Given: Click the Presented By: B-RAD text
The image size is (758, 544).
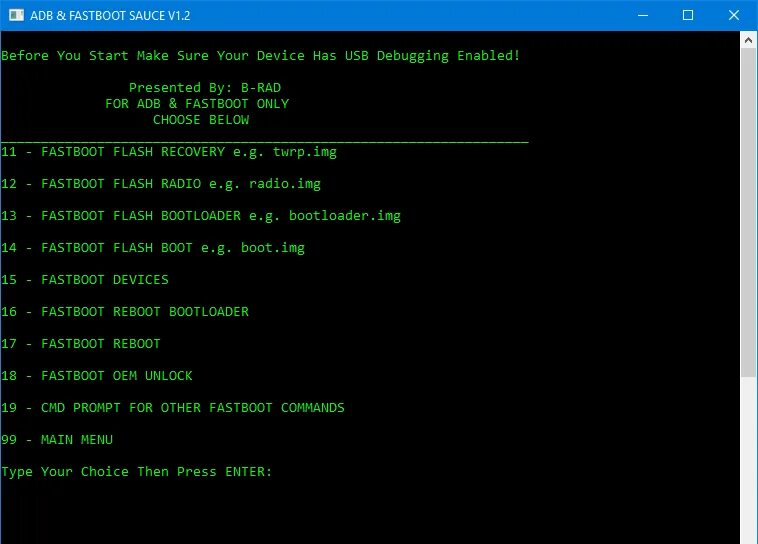Looking at the screenshot, I should (205, 88).
